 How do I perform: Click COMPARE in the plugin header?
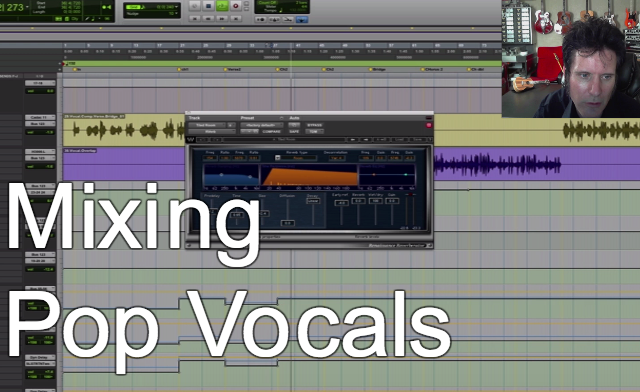click(x=271, y=131)
